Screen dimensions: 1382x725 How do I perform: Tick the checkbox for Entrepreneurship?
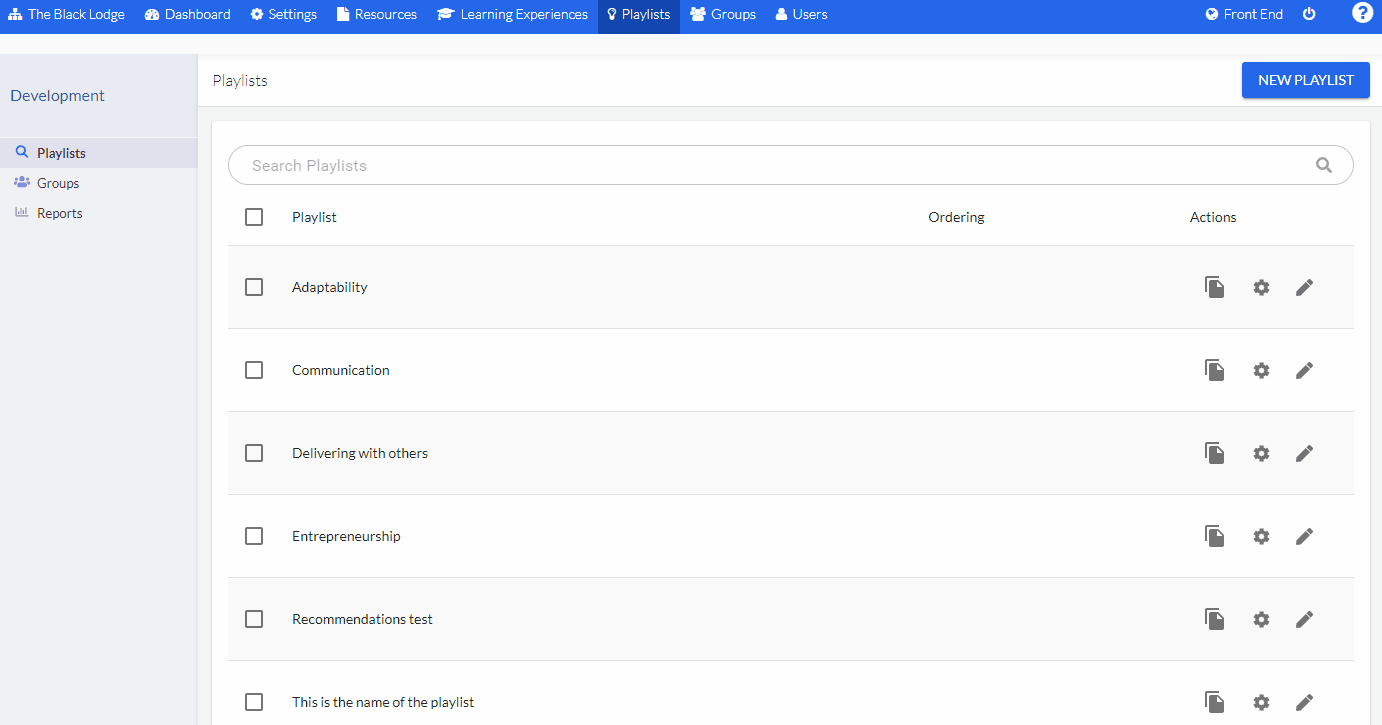pyautogui.click(x=253, y=536)
